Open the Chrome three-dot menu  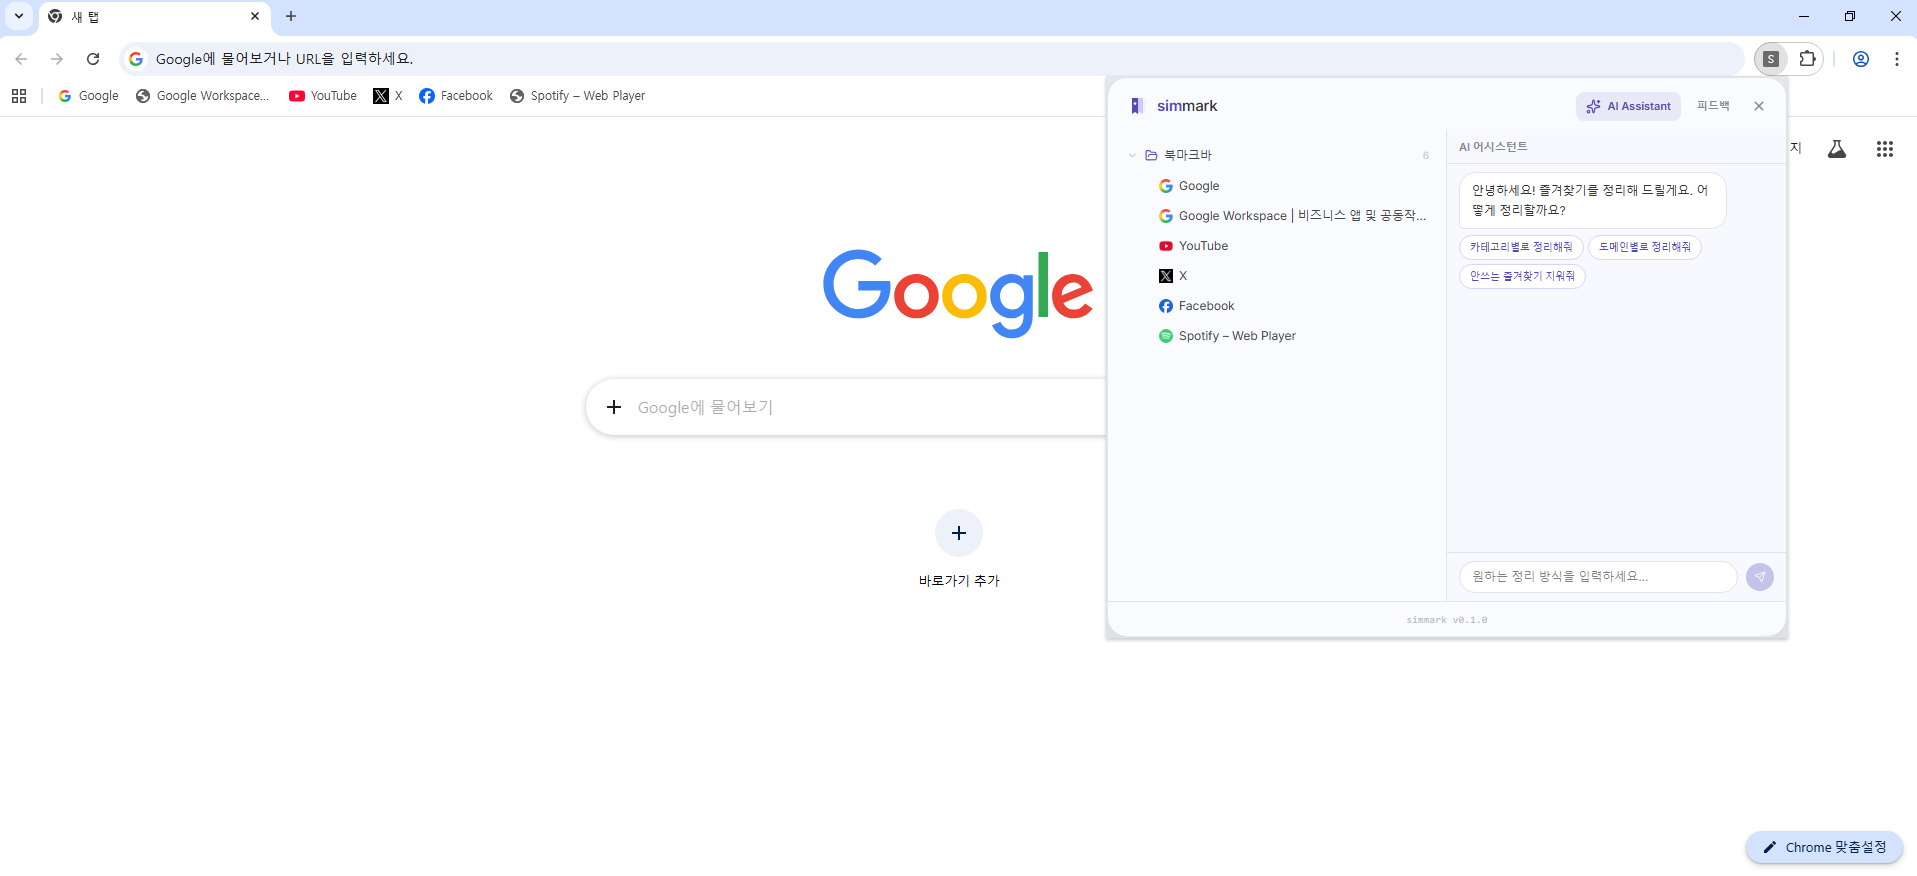1897,59
